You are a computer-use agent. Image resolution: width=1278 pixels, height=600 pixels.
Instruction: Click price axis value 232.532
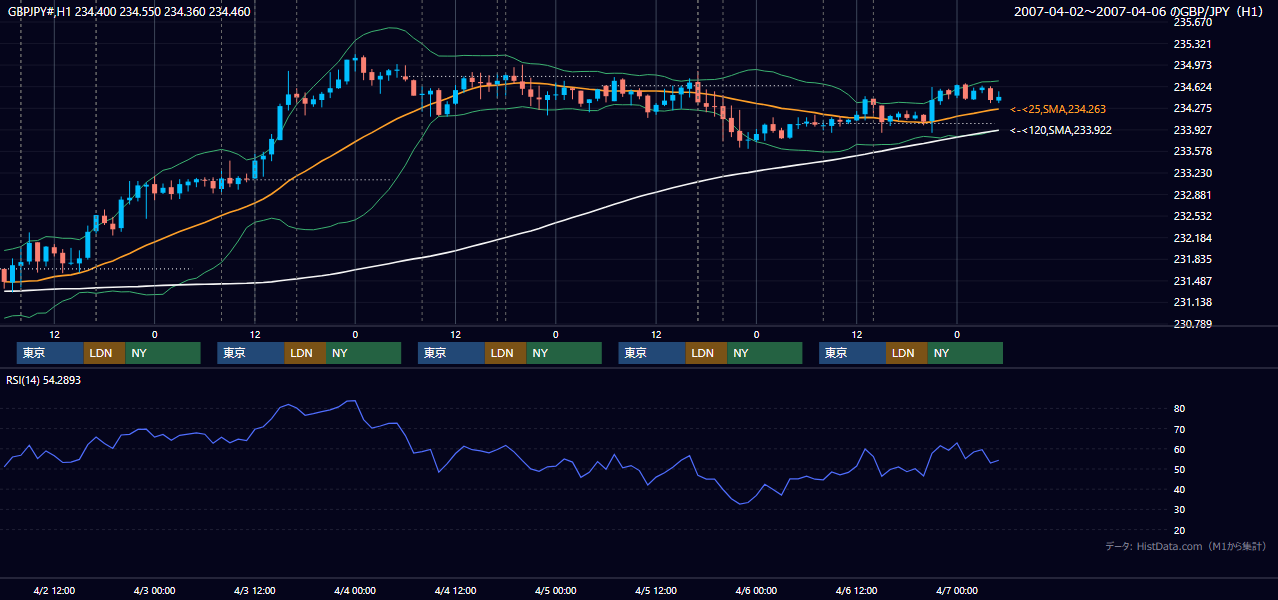point(1192,216)
